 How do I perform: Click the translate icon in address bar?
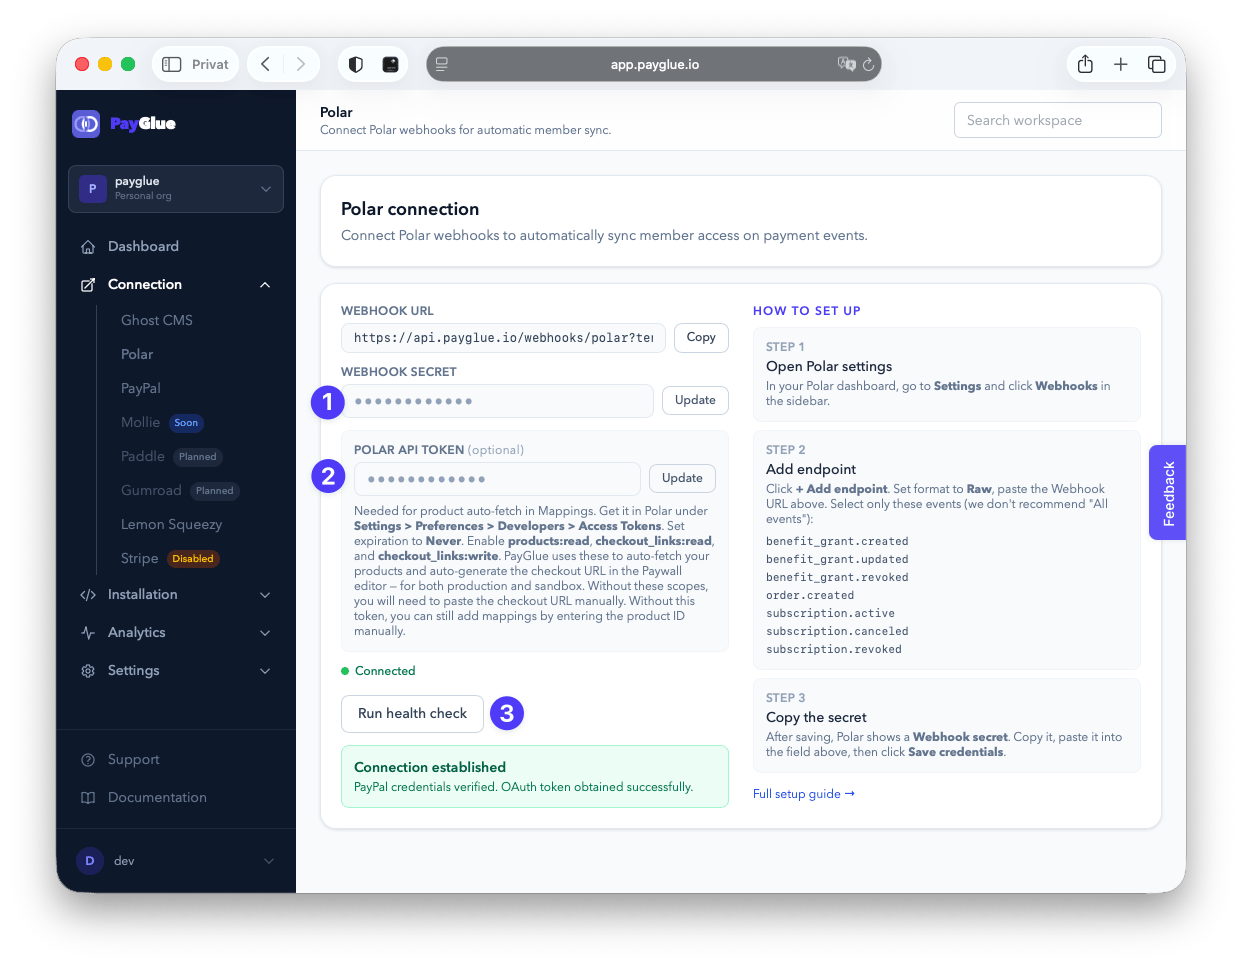(846, 64)
